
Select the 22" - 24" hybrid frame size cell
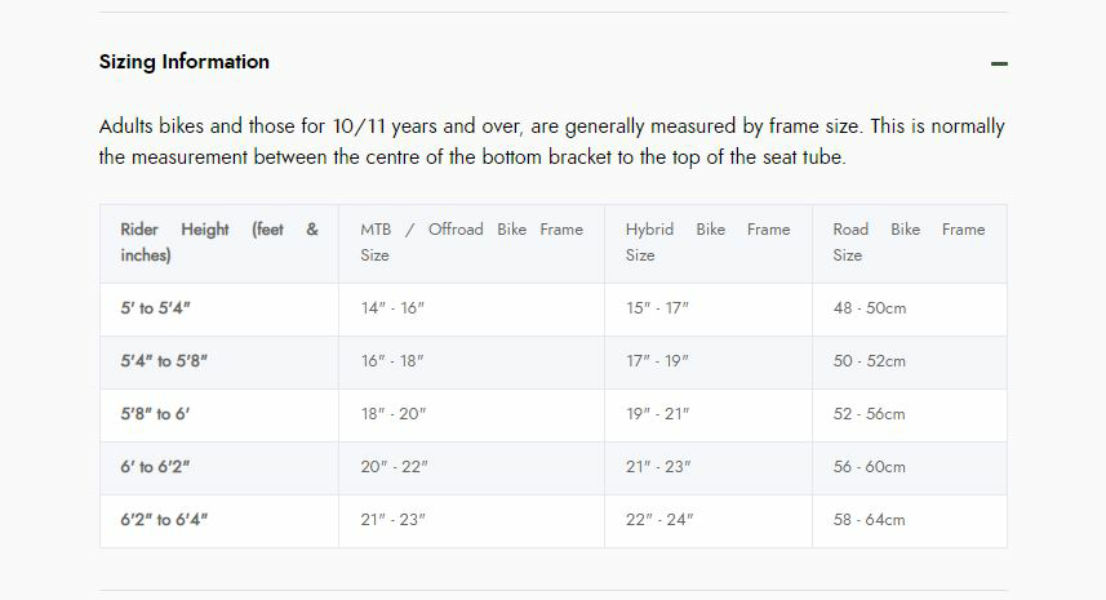point(660,521)
